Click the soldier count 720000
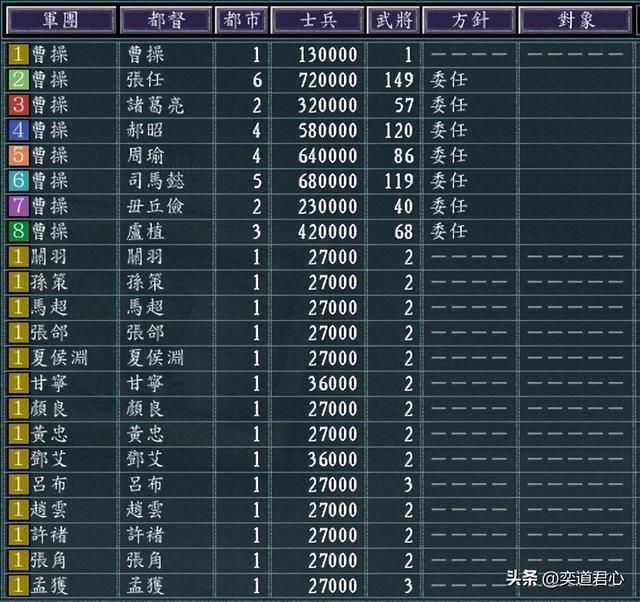The width and height of the screenshot is (640, 602). point(327,80)
